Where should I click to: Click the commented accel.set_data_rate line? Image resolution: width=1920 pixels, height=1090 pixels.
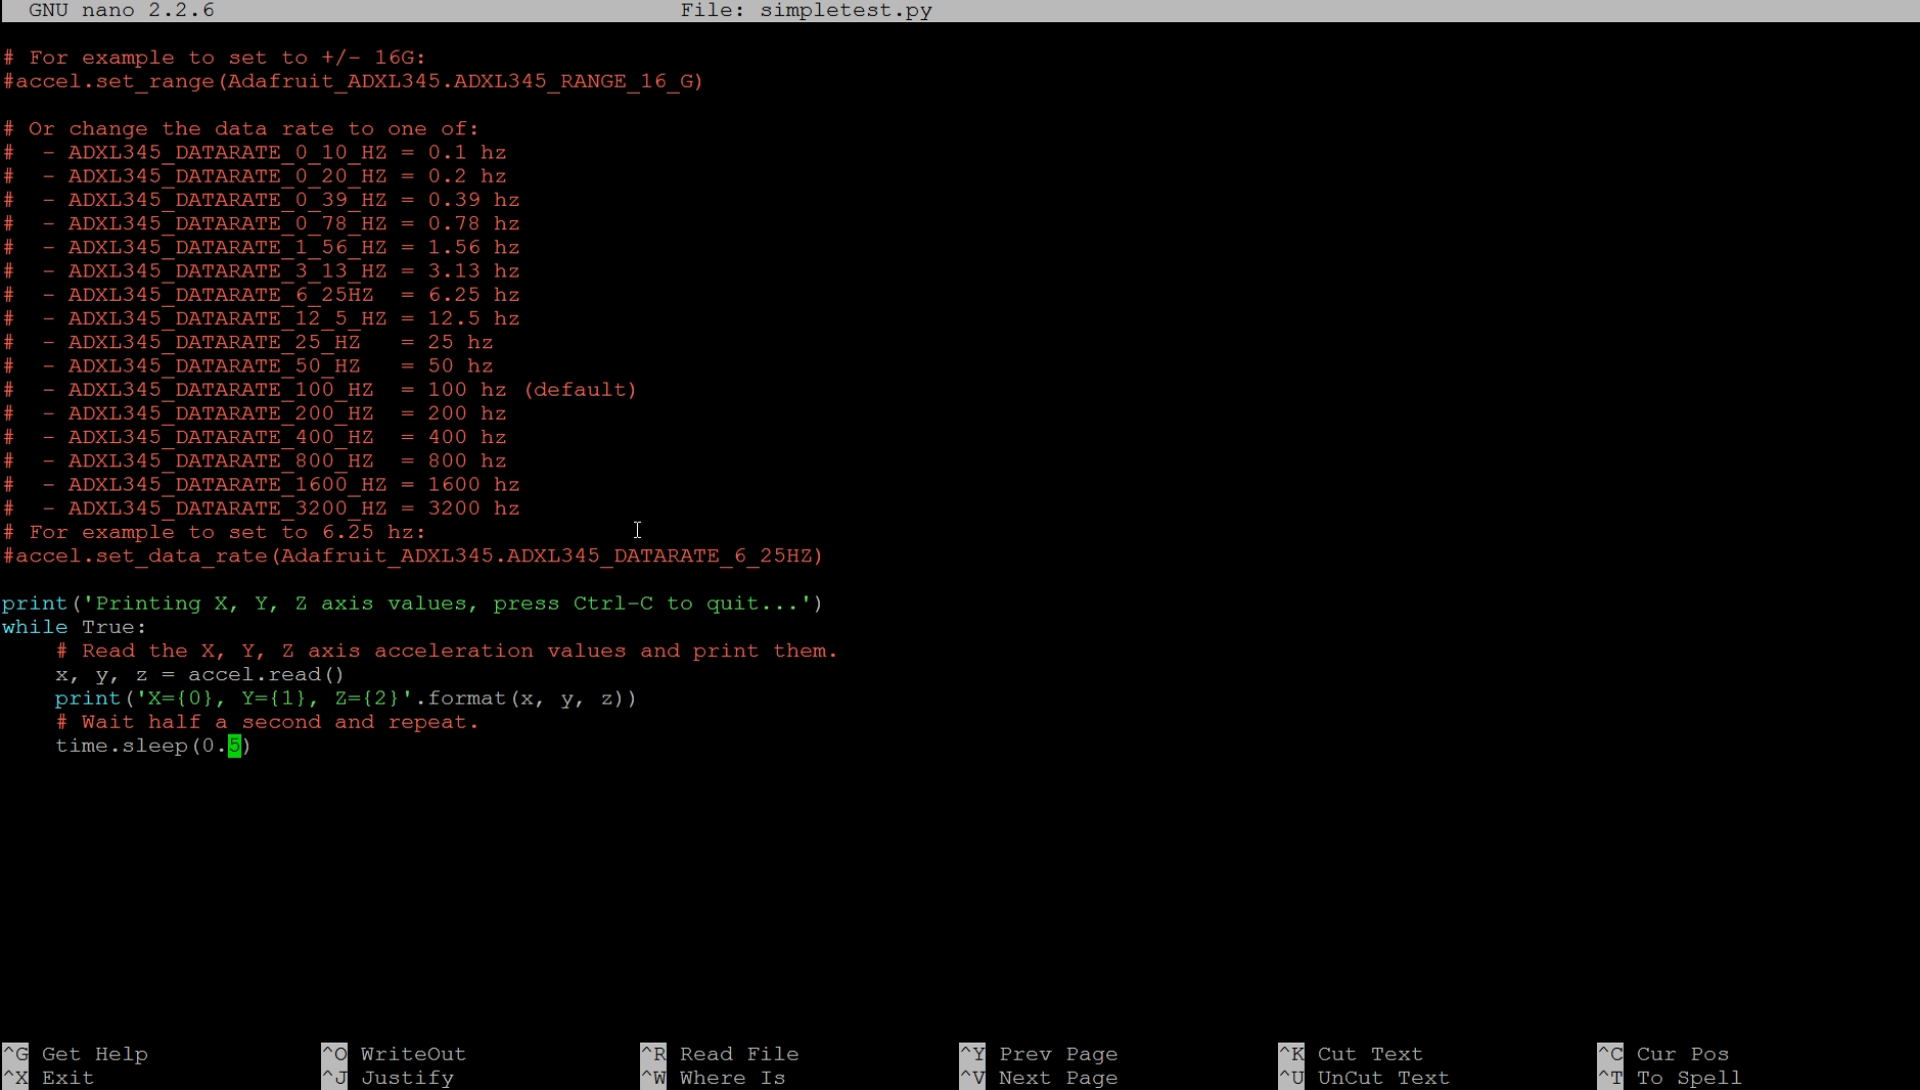click(412, 556)
